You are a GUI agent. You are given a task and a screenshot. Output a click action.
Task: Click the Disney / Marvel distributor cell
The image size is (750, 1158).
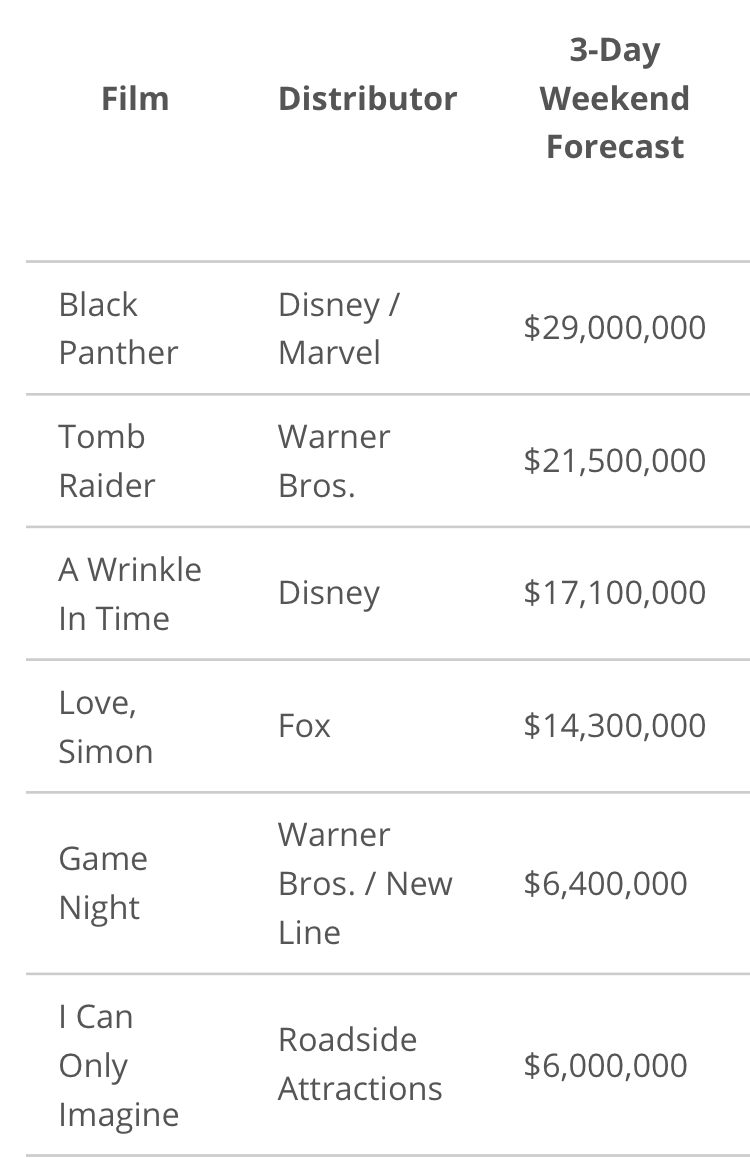click(x=338, y=328)
